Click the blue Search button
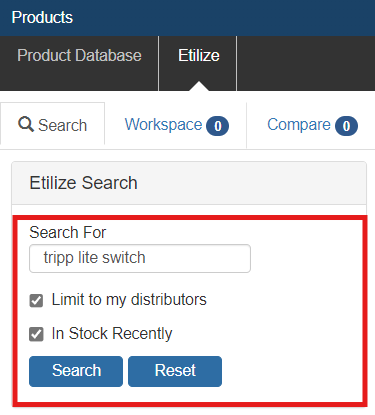The width and height of the screenshot is (375, 415). [x=76, y=371]
